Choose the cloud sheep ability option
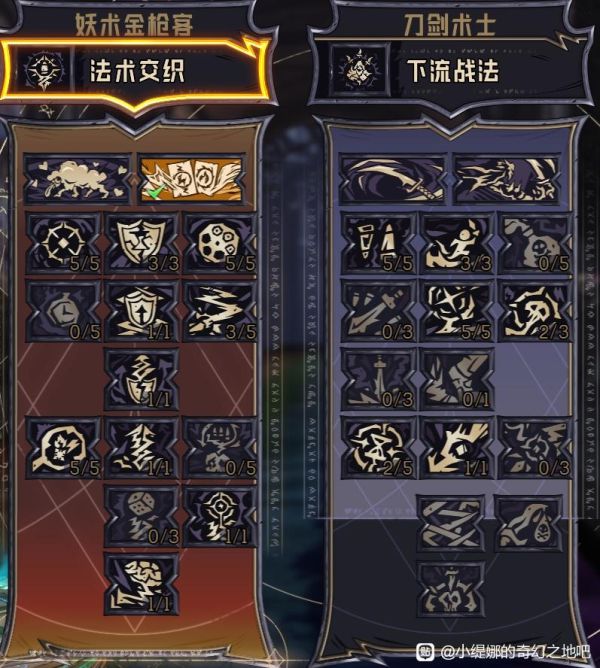Viewport: 600px width, 668px height. [78, 179]
